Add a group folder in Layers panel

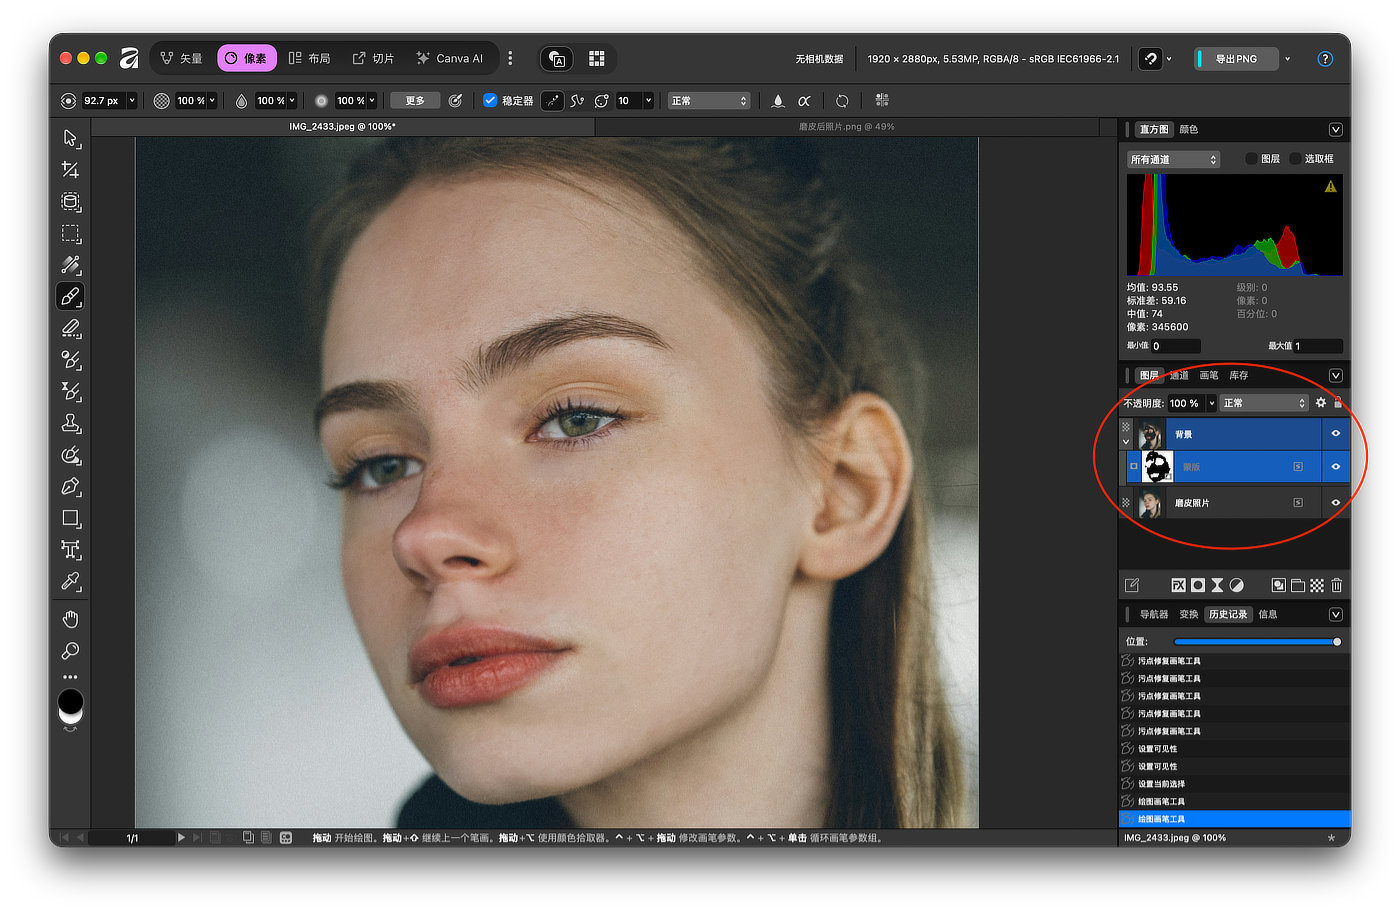[1298, 585]
